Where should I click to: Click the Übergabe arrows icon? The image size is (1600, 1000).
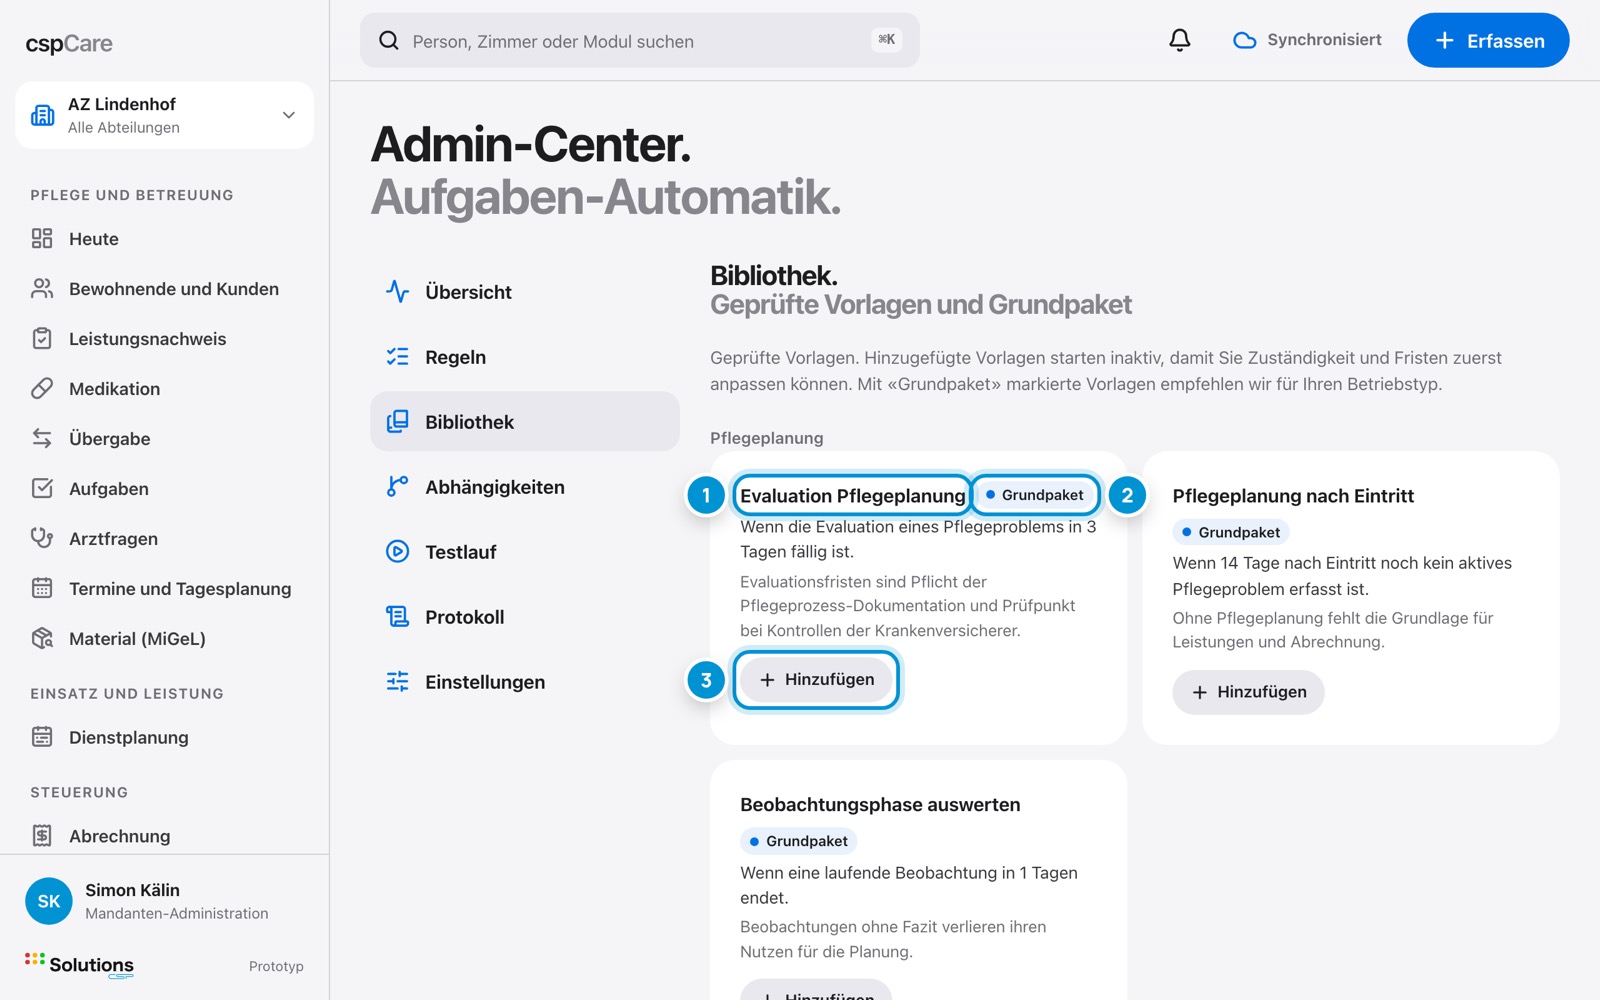(x=42, y=438)
